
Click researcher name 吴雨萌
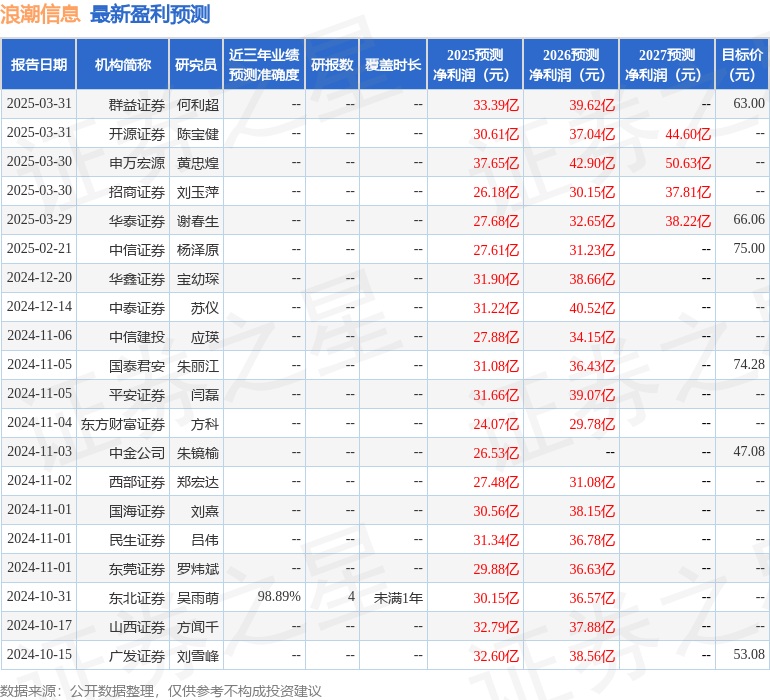[198, 597]
